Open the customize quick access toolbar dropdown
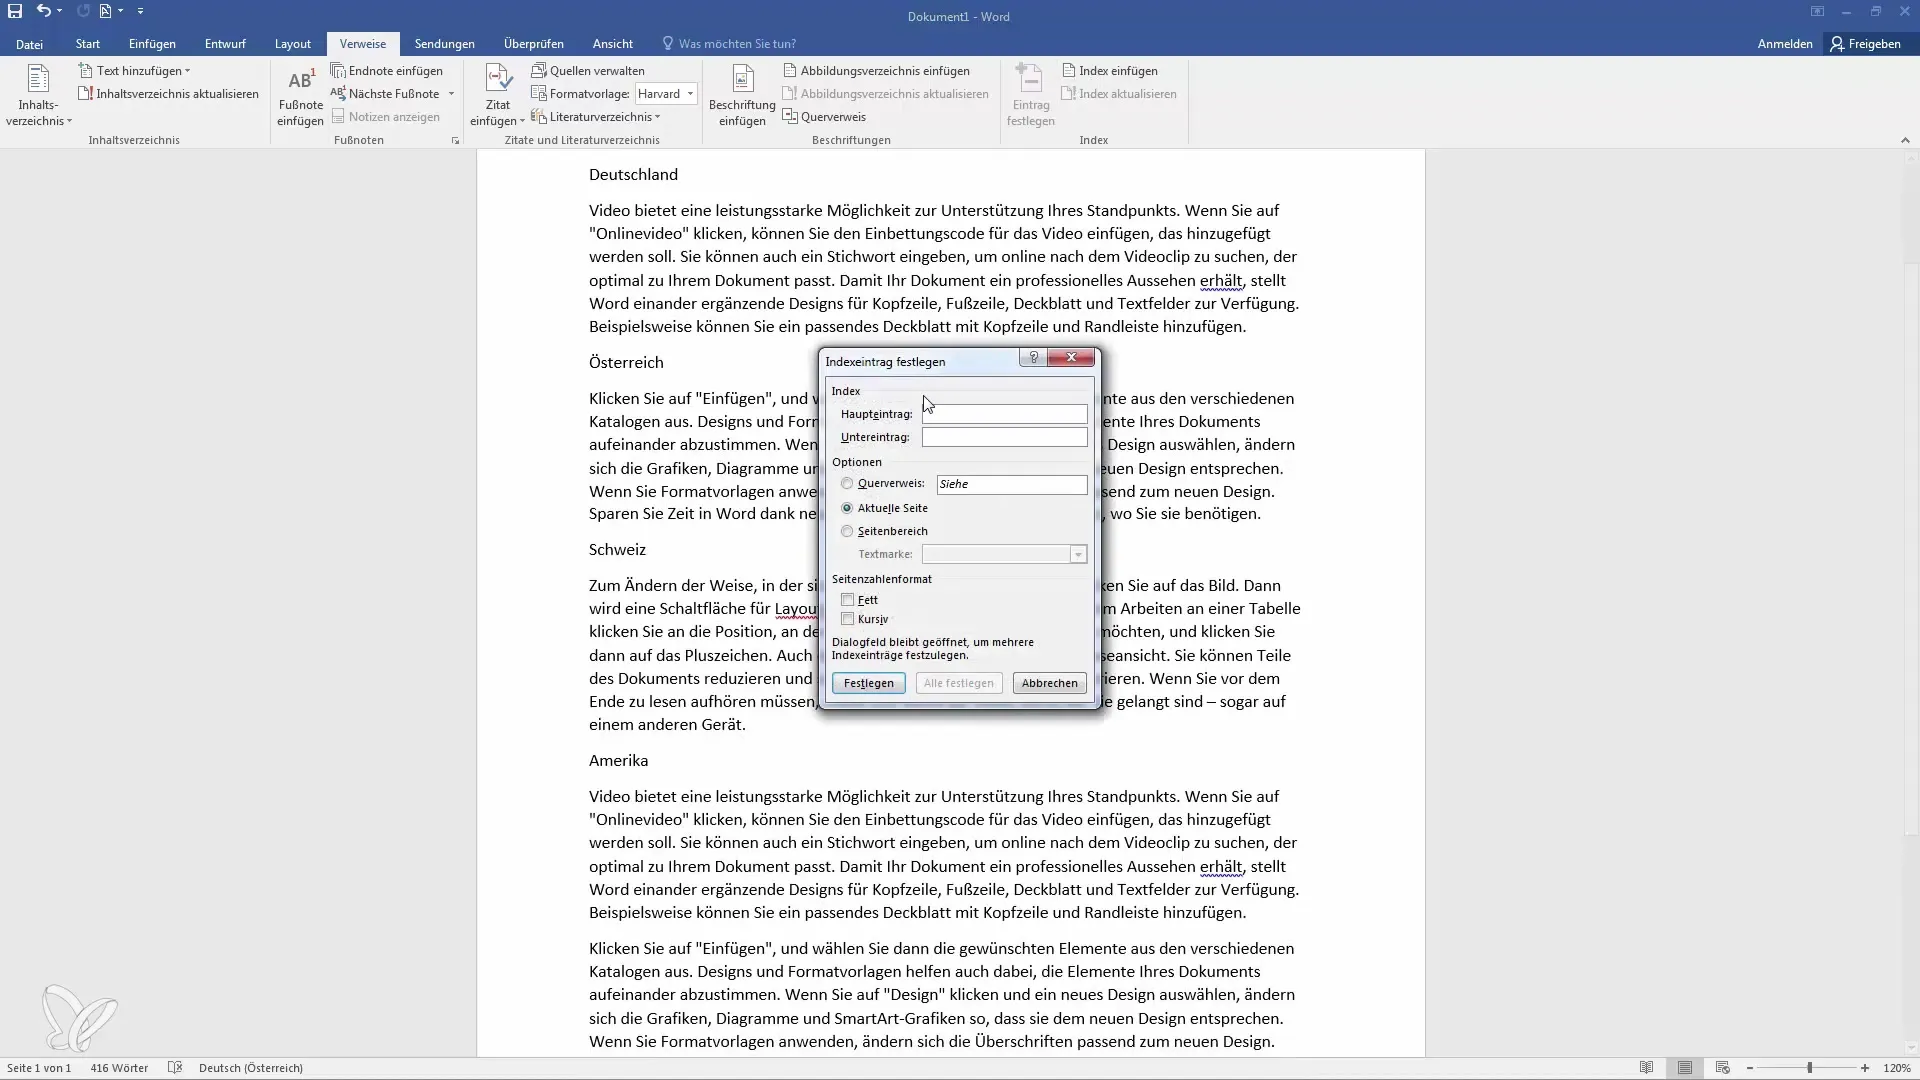This screenshot has width=1920, height=1080. (x=140, y=11)
